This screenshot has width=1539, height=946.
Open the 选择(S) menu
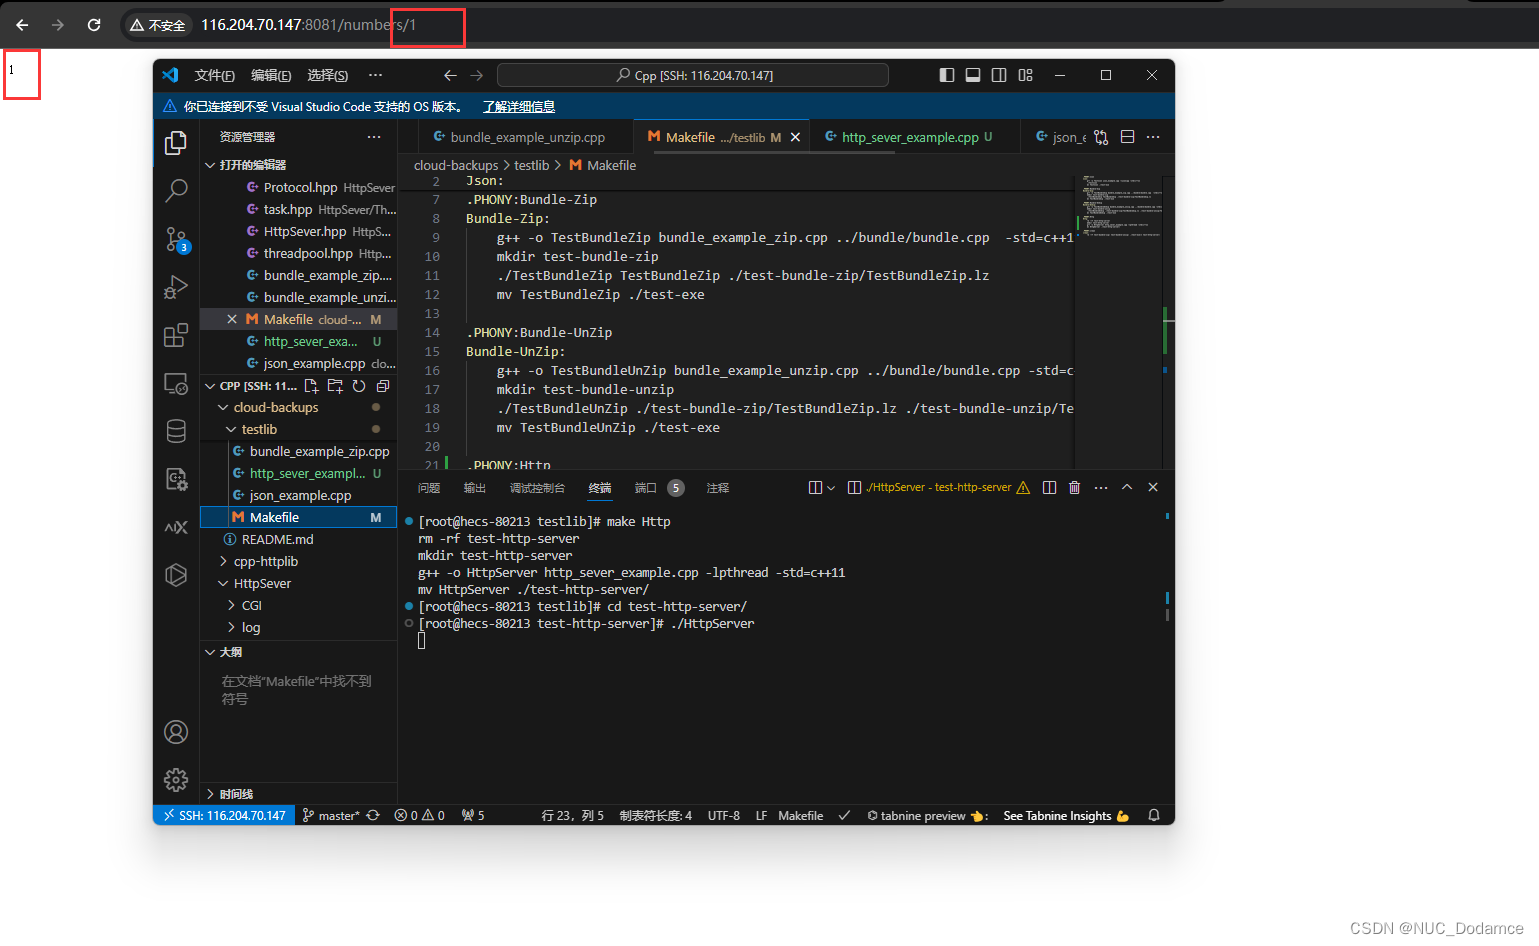coord(328,75)
